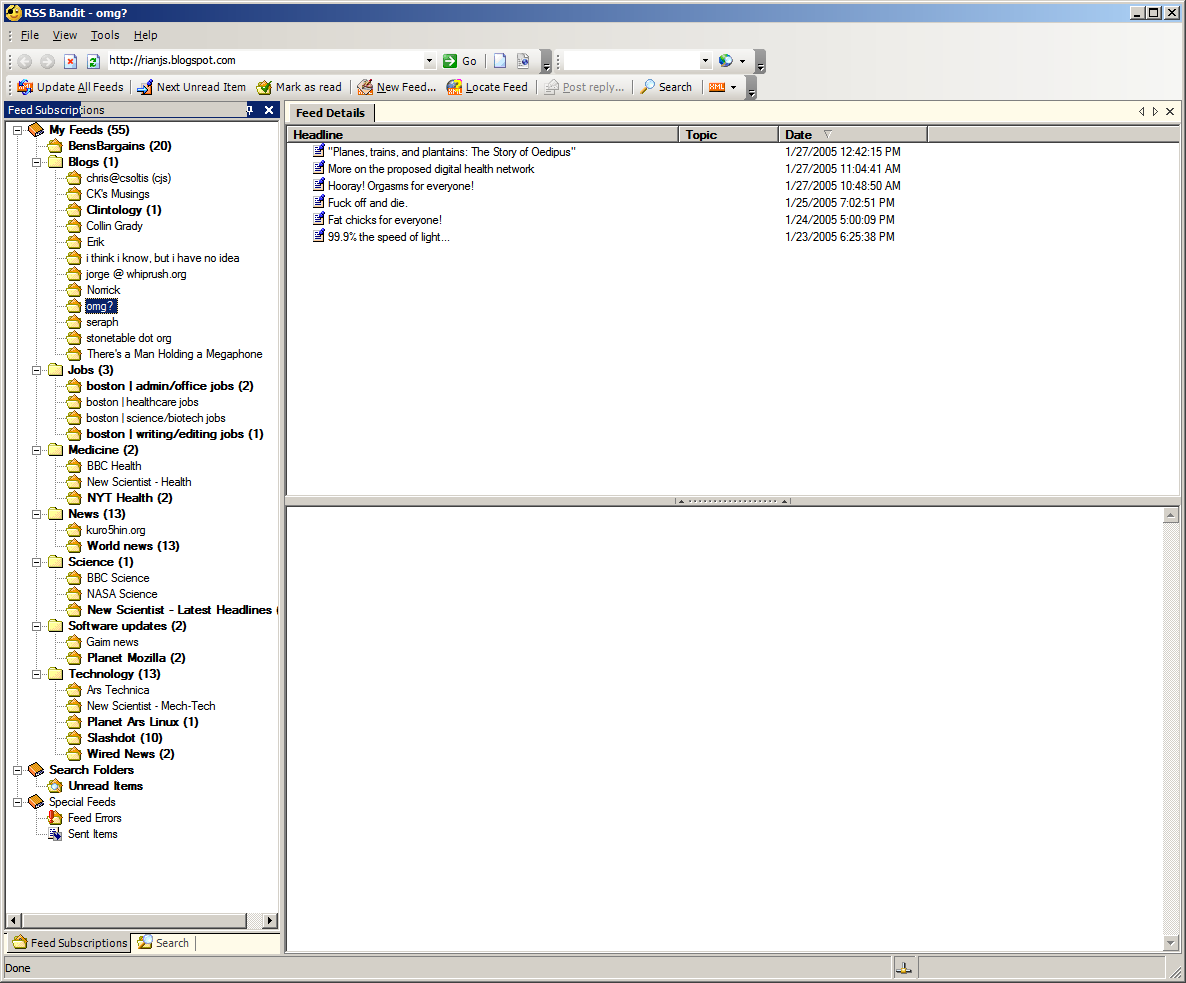Sort by the Topic column header

728,135
